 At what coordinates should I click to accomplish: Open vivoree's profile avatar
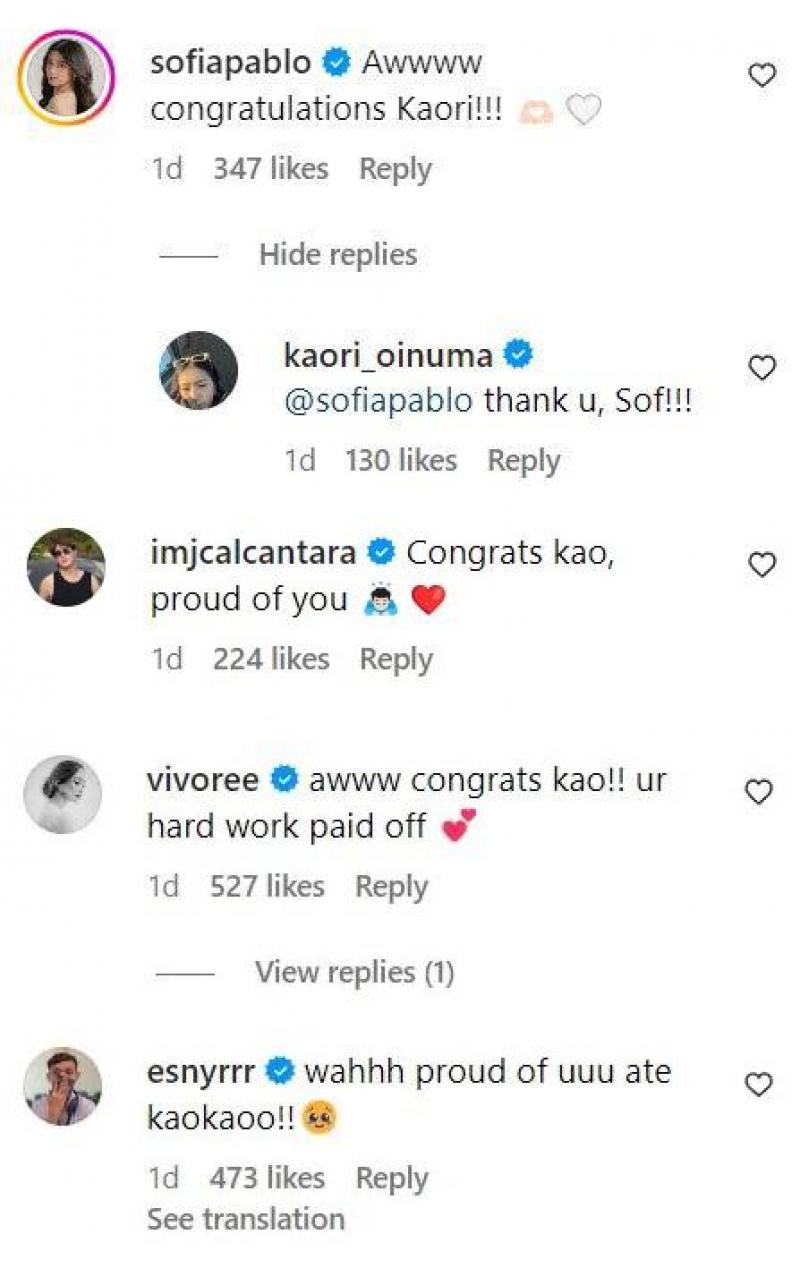click(62, 794)
